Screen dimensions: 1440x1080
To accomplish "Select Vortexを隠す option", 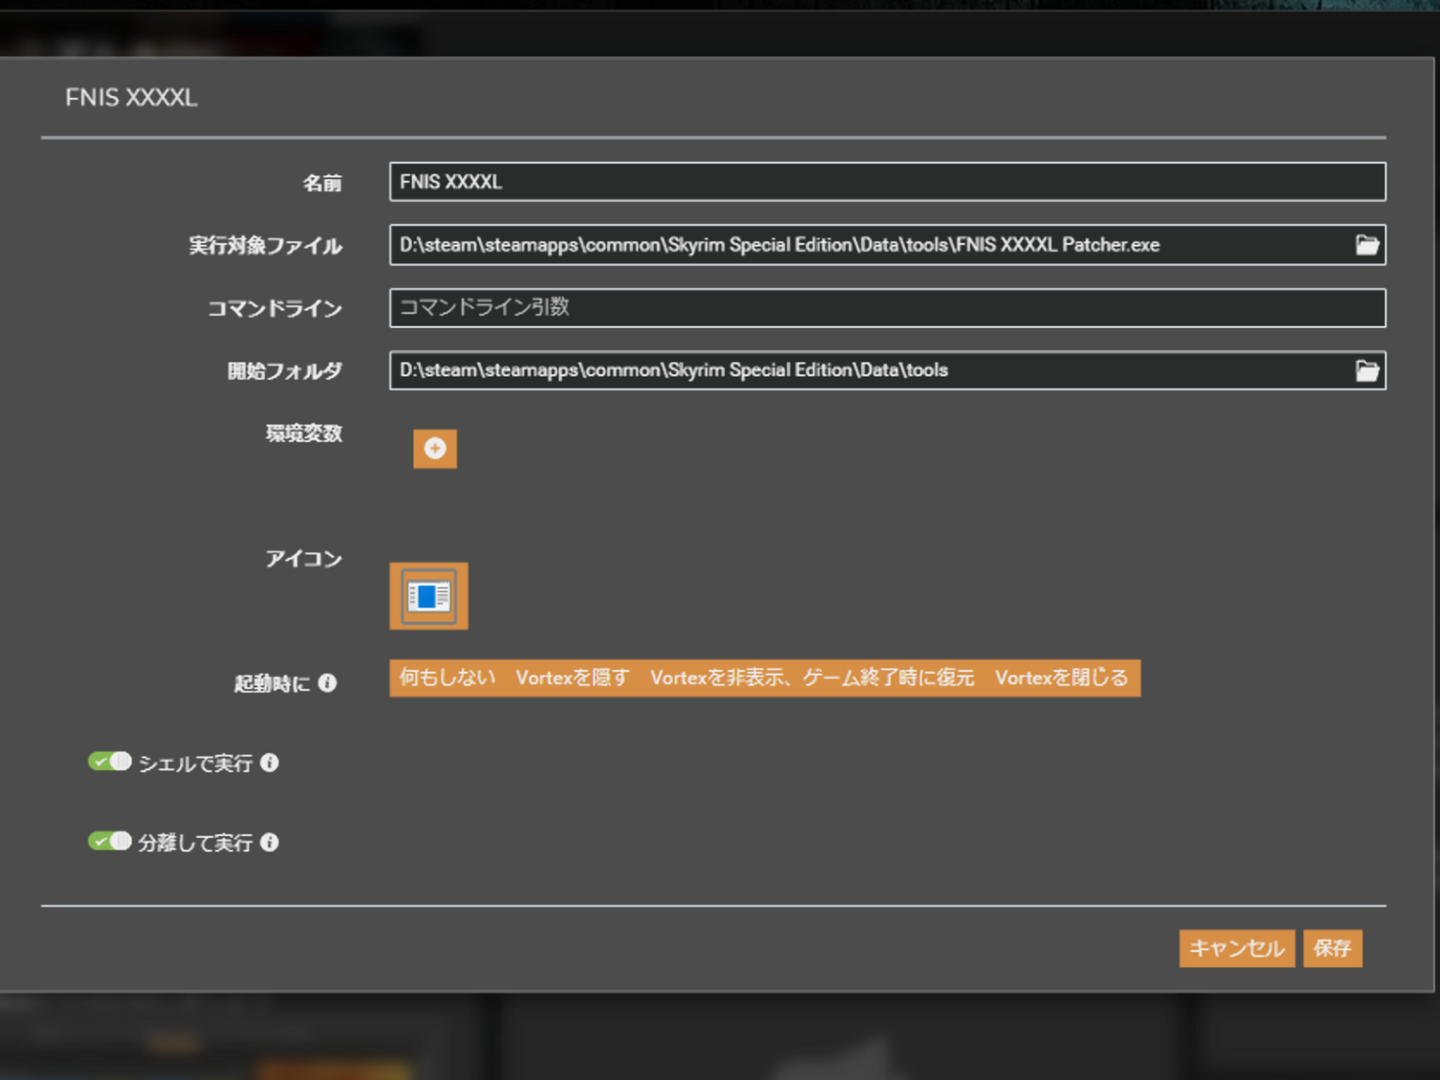I will point(572,678).
